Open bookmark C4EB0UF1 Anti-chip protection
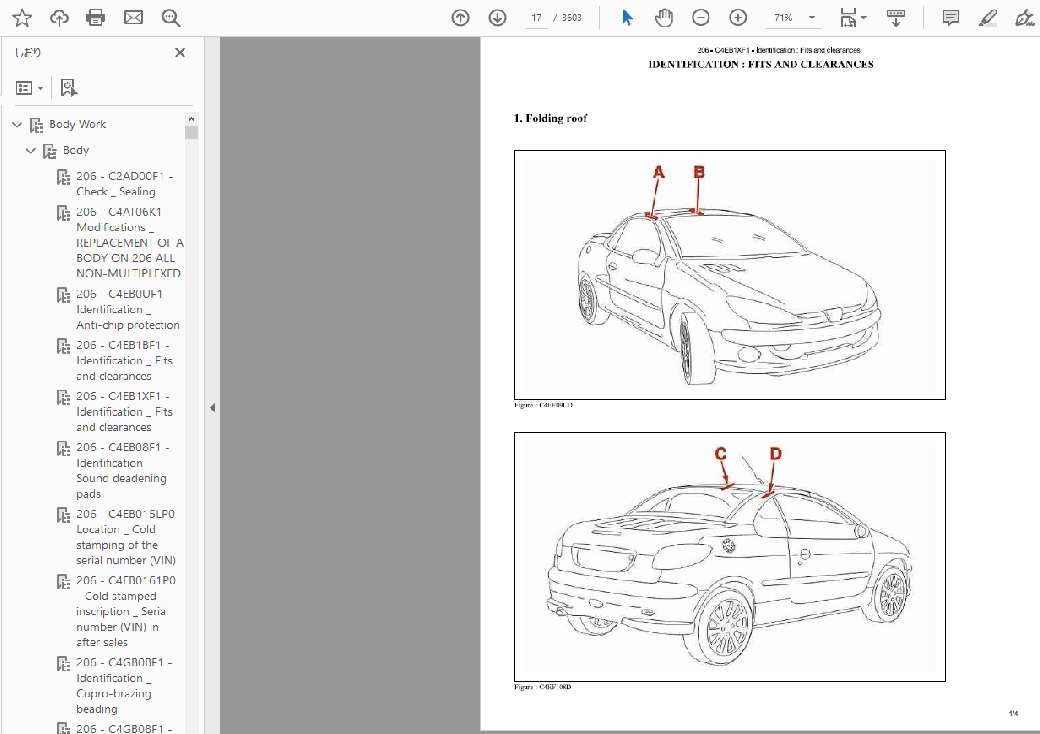 tap(127, 310)
